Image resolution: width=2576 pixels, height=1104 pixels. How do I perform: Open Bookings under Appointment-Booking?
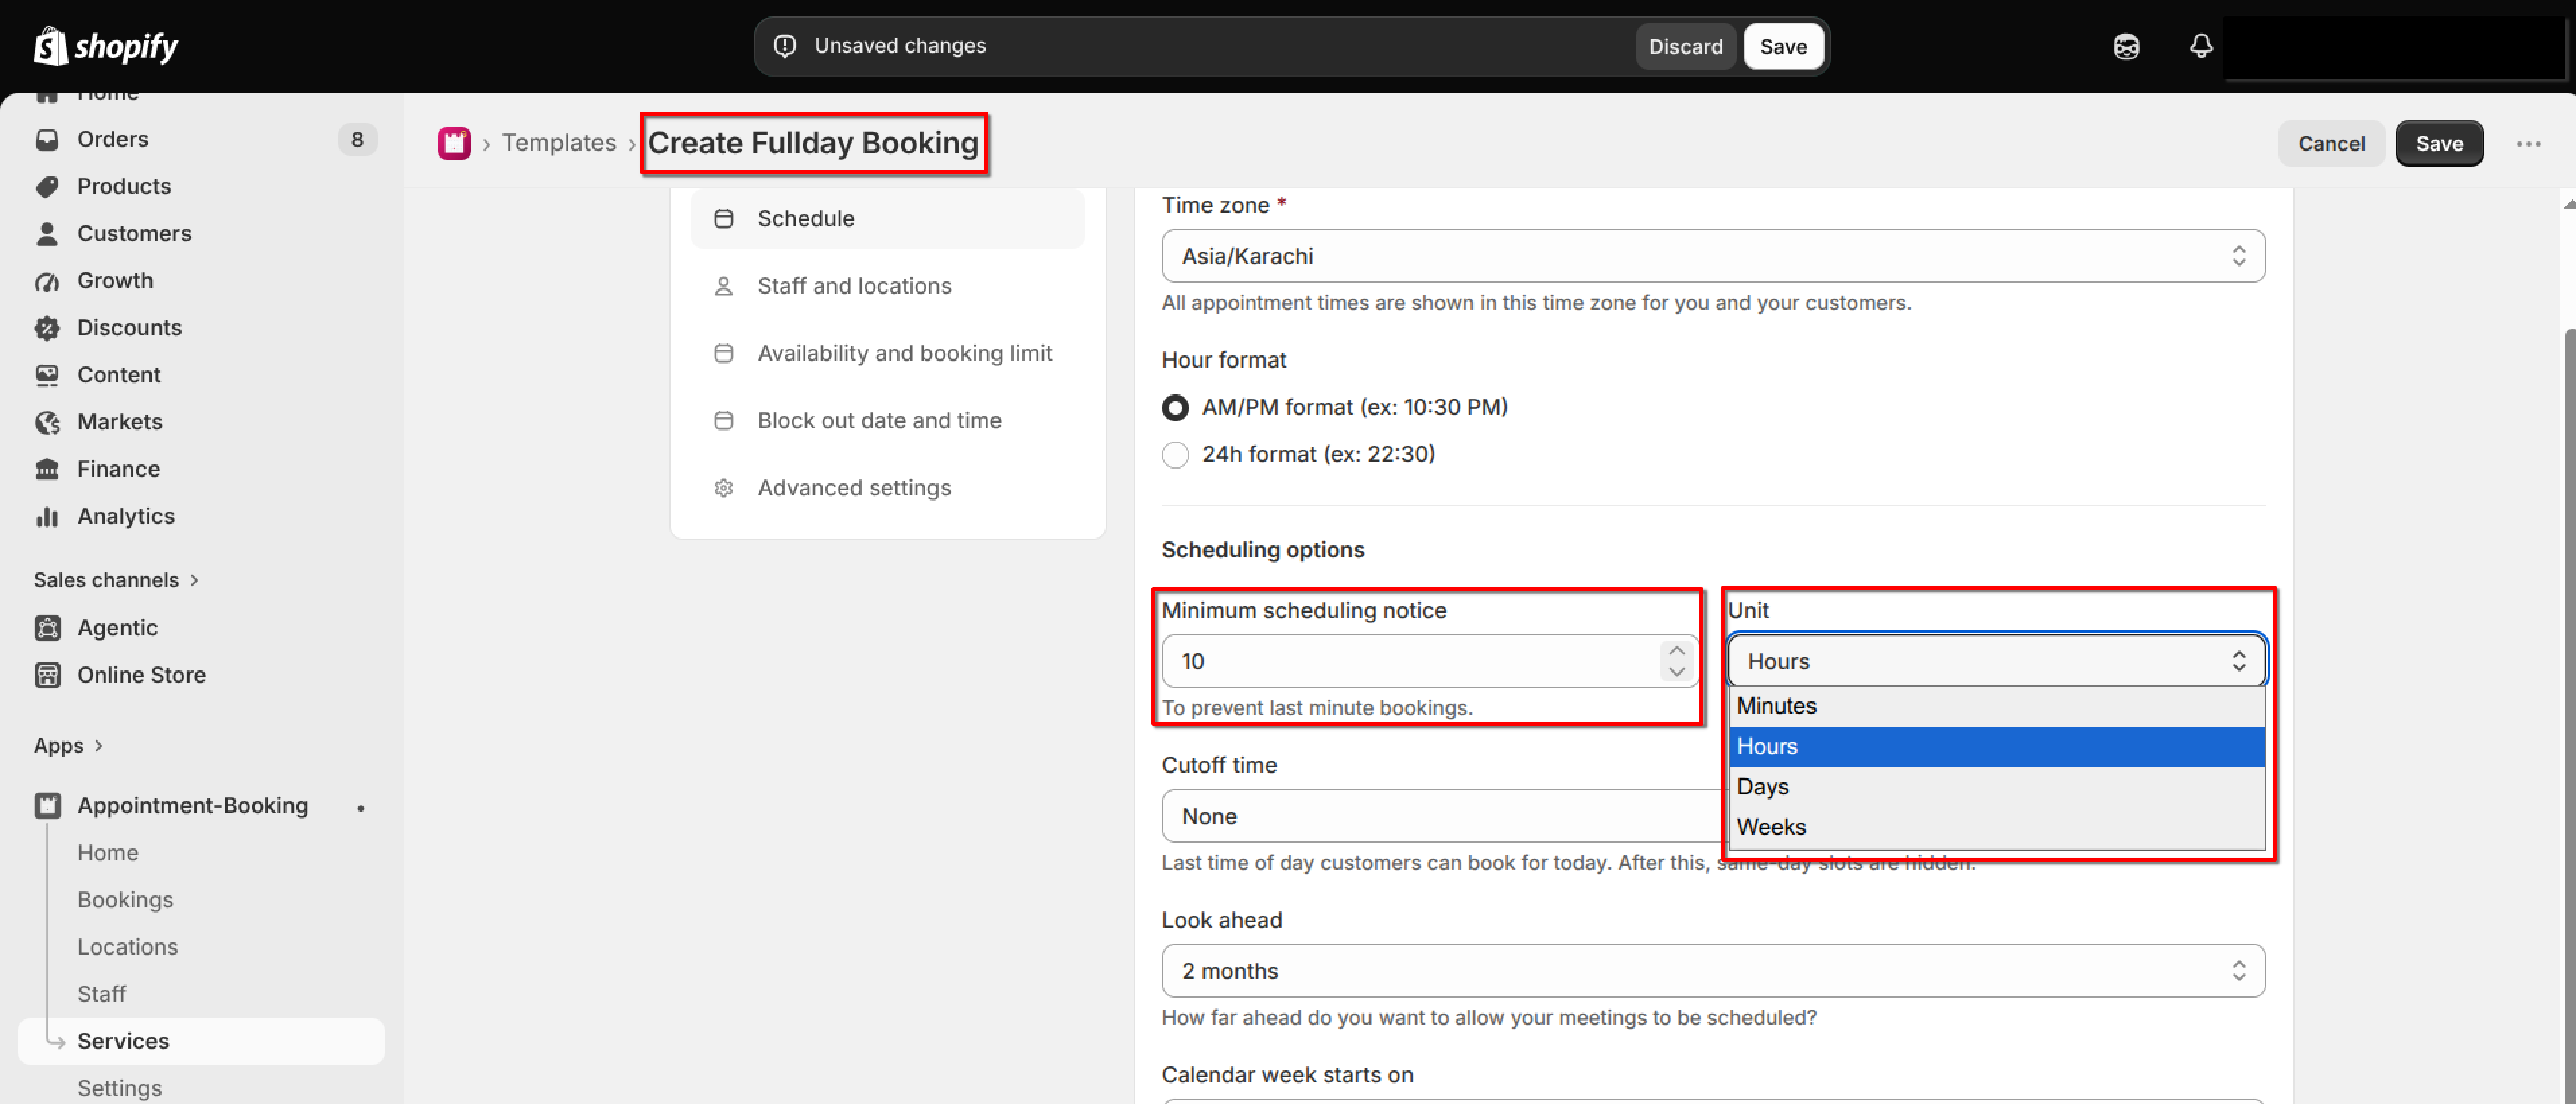(125, 900)
